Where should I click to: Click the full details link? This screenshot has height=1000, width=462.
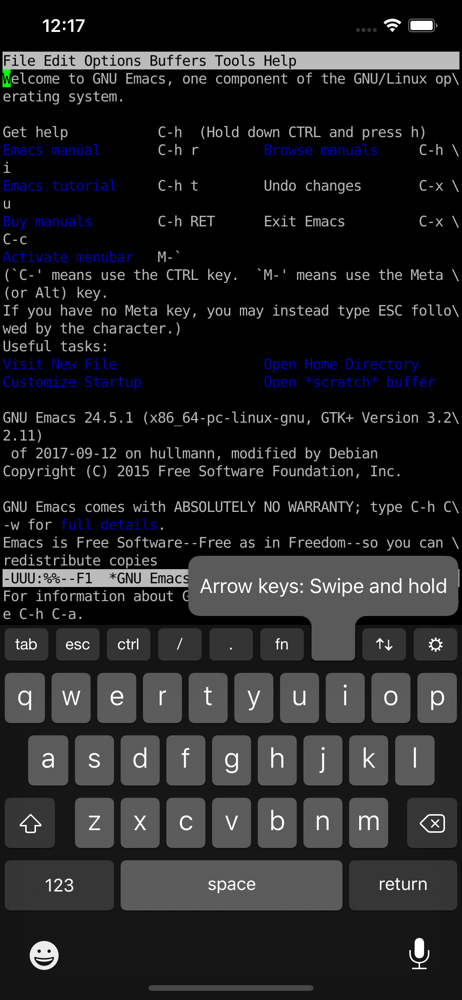[109, 526]
